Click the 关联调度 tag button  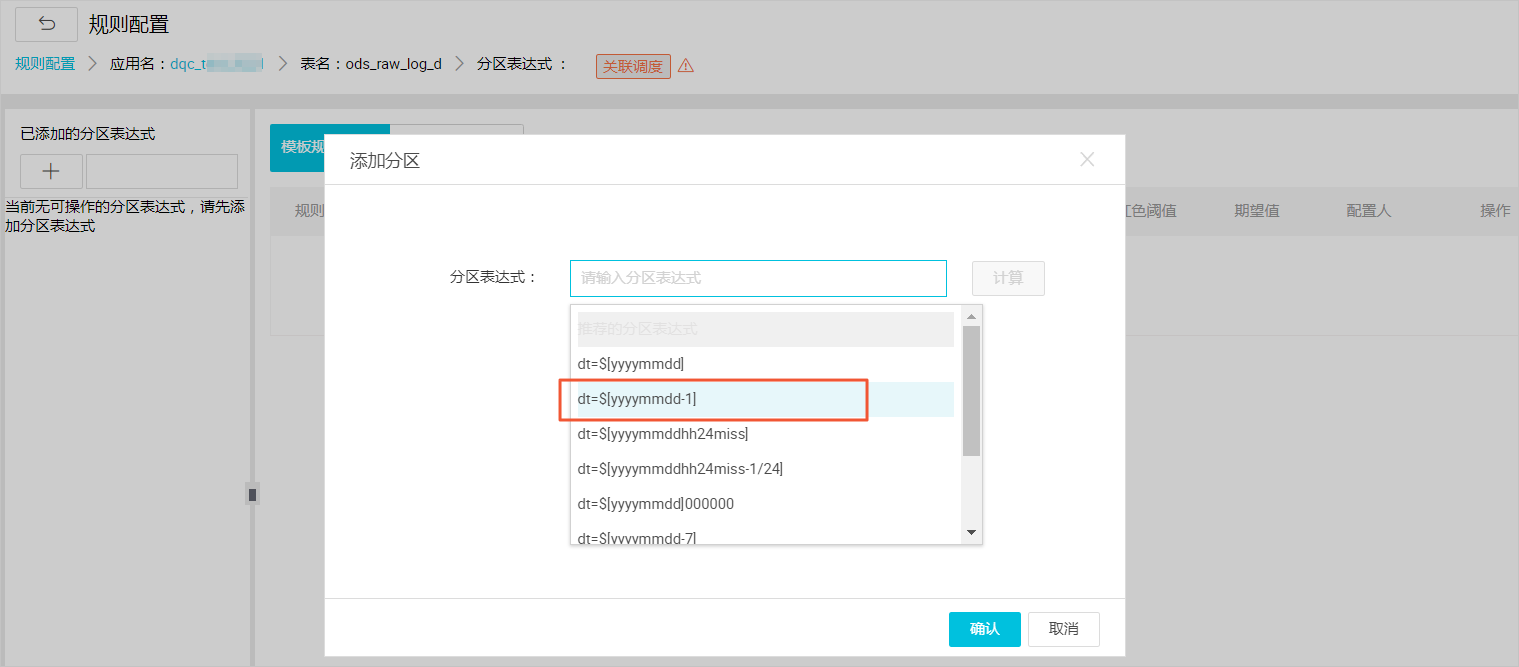pyautogui.click(x=633, y=66)
